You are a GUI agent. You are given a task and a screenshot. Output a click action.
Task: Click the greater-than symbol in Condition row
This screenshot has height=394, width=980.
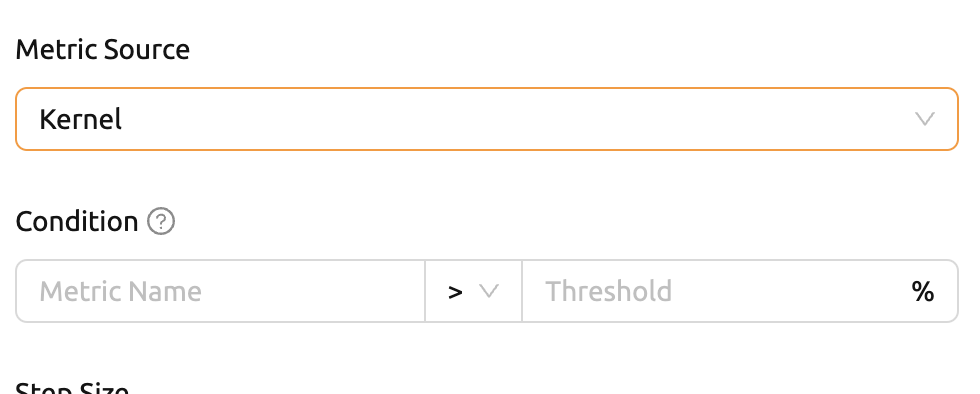456,292
